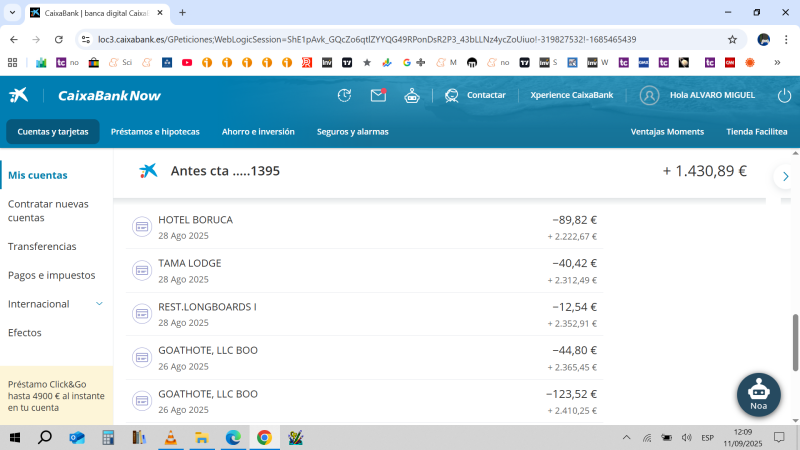Click the vertical page scrollbar thumb
800x450 pixels.
point(795,343)
